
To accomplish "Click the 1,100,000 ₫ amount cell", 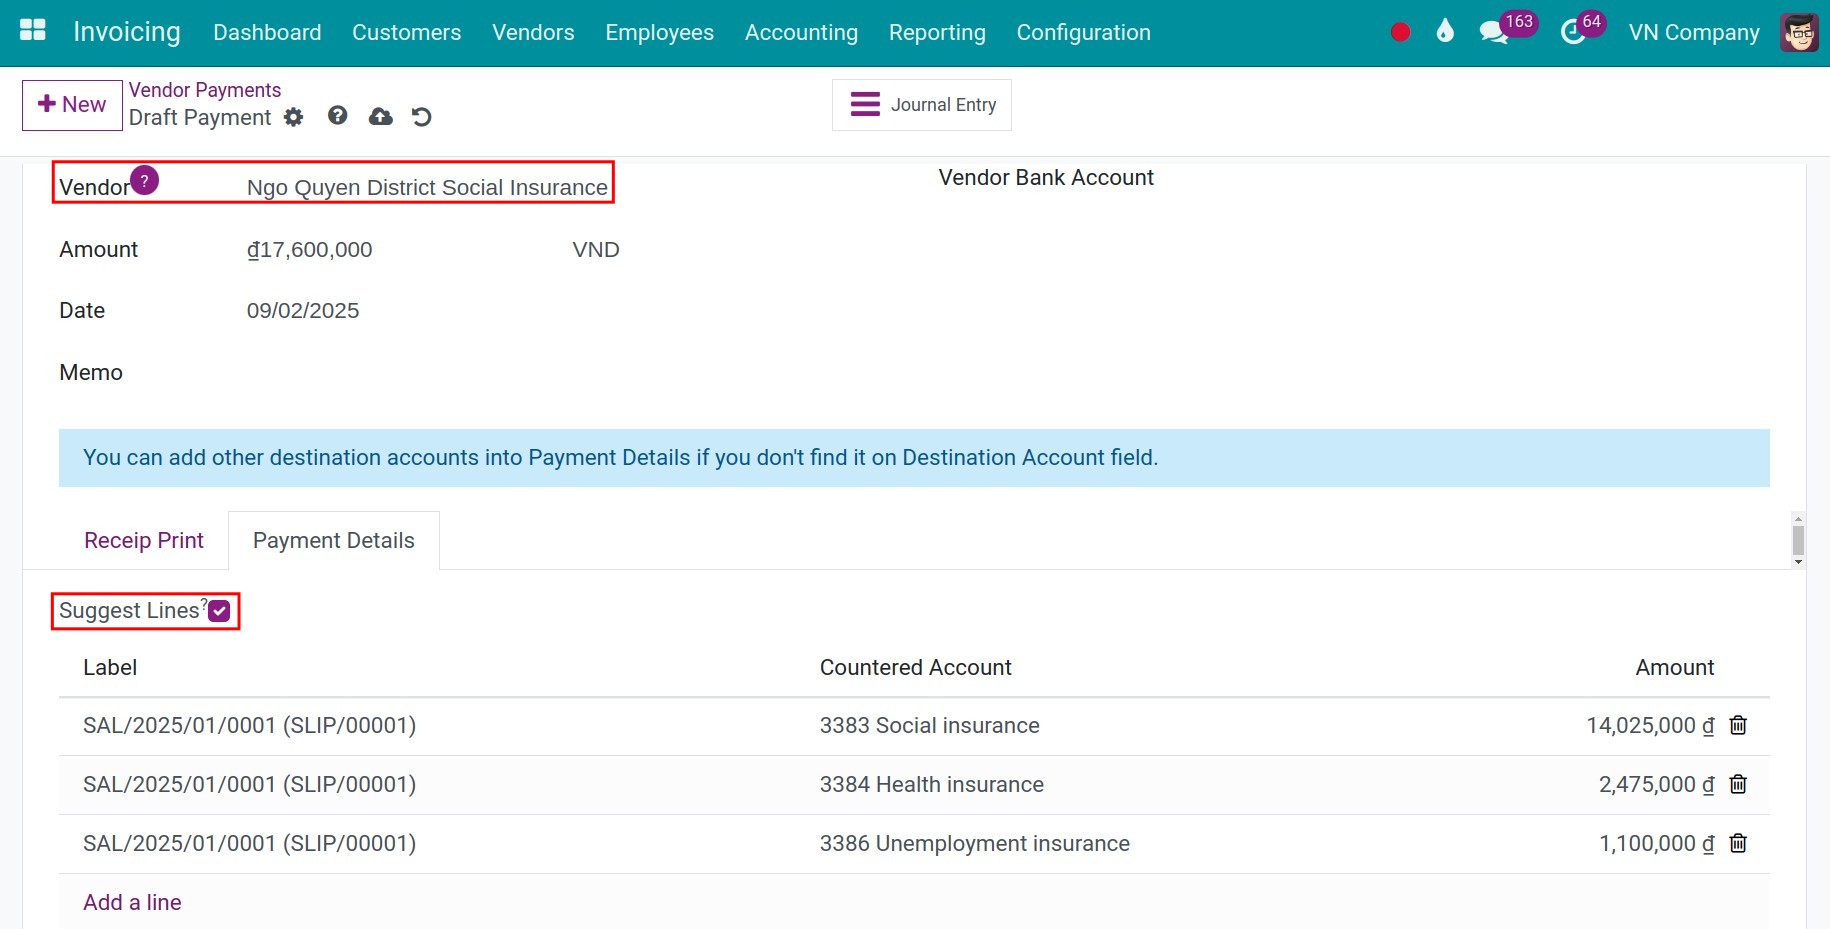I will click(1656, 844).
